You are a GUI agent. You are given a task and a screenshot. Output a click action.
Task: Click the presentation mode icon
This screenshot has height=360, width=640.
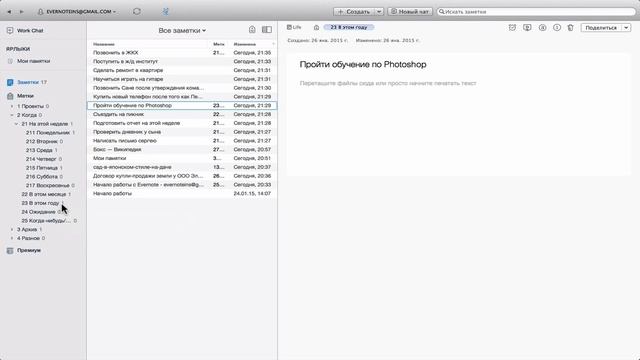[527, 27]
